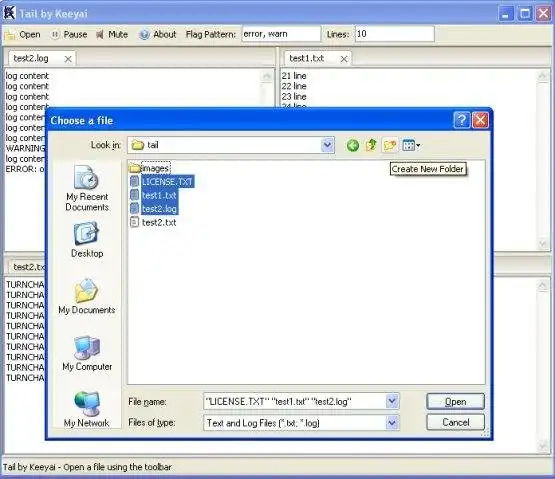This screenshot has height=479, width=555.
Task: Select the images folder
Action: pos(150,168)
